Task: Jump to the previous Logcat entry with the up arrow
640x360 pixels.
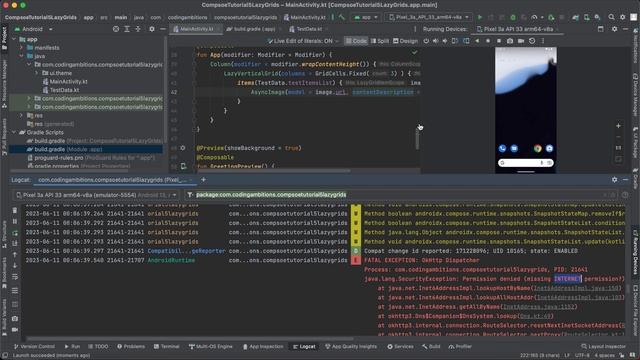Action: [x=15, y=254]
